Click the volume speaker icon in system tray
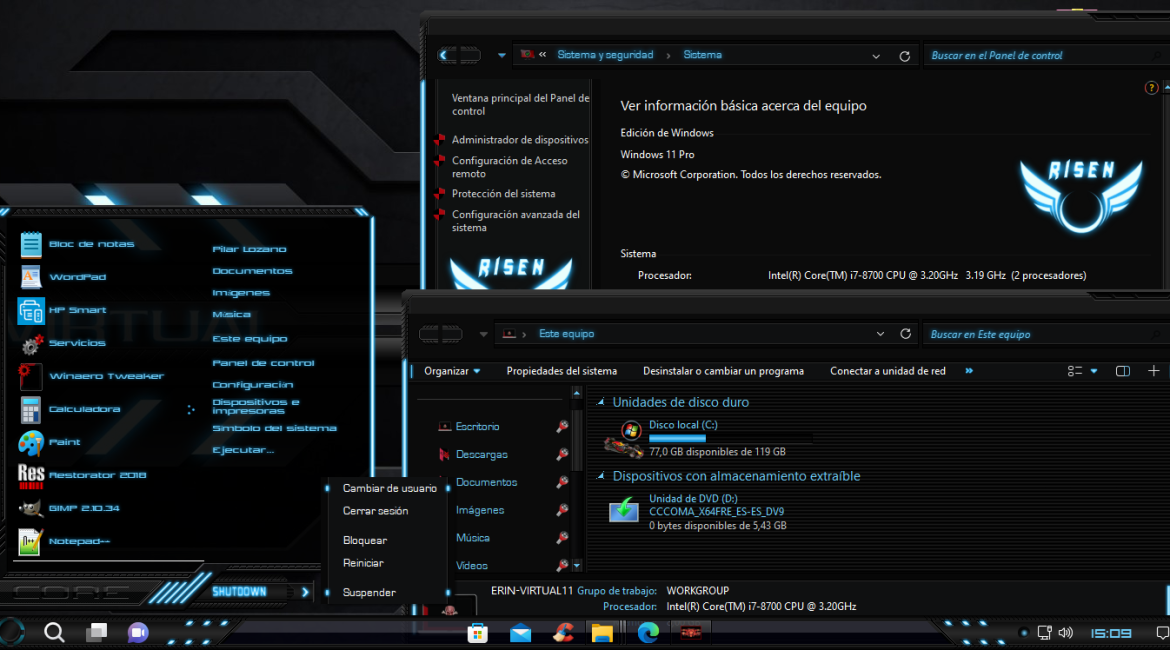This screenshot has width=1170, height=650. pos(1065,632)
